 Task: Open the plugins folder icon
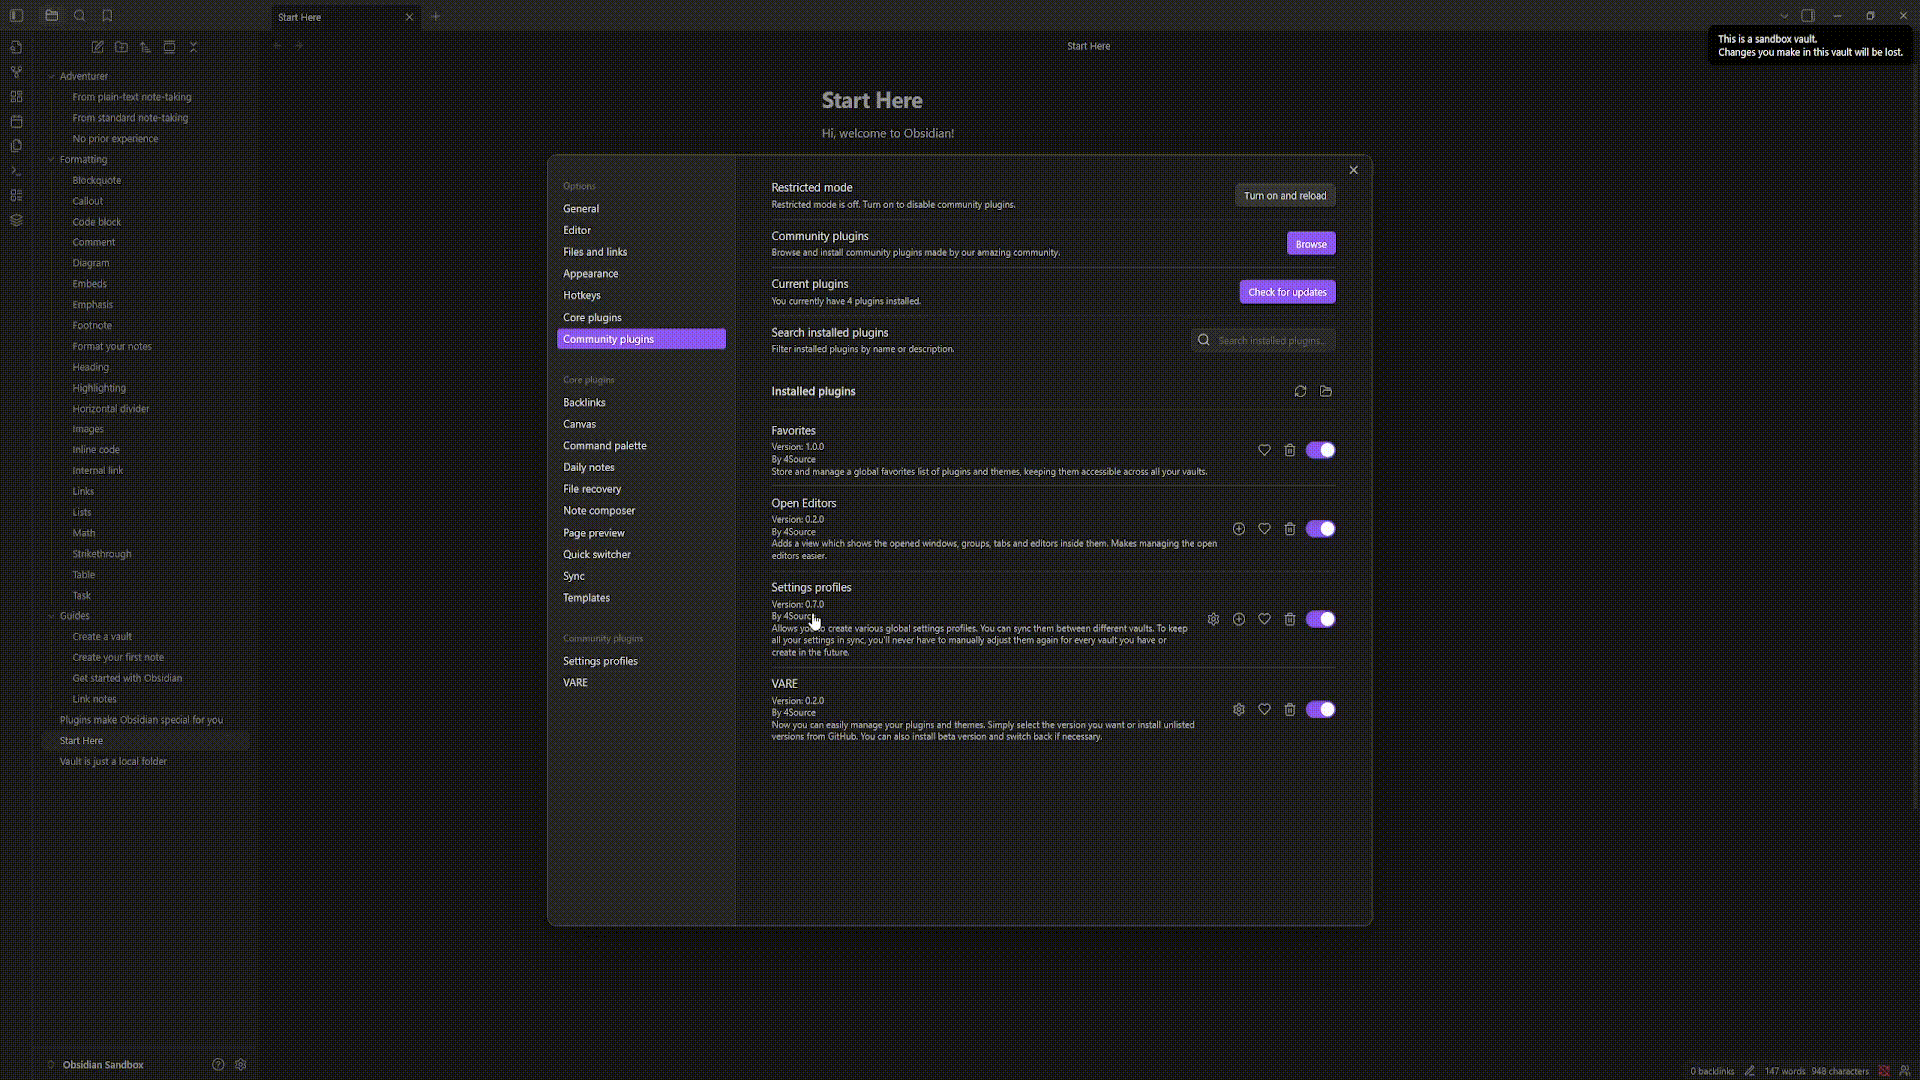pos(1326,391)
